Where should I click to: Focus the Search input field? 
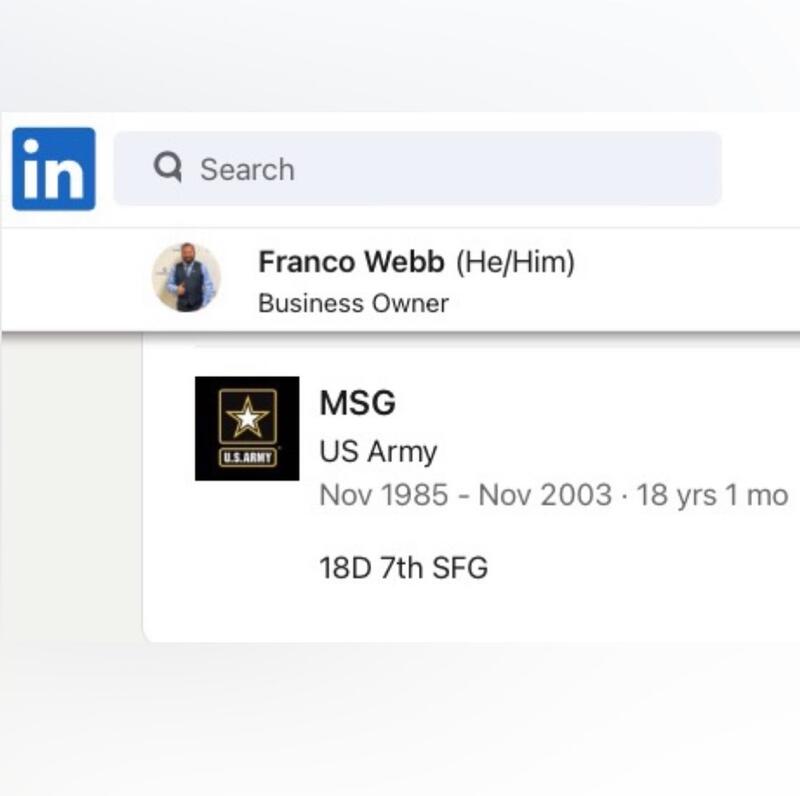click(x=450, y=168)
